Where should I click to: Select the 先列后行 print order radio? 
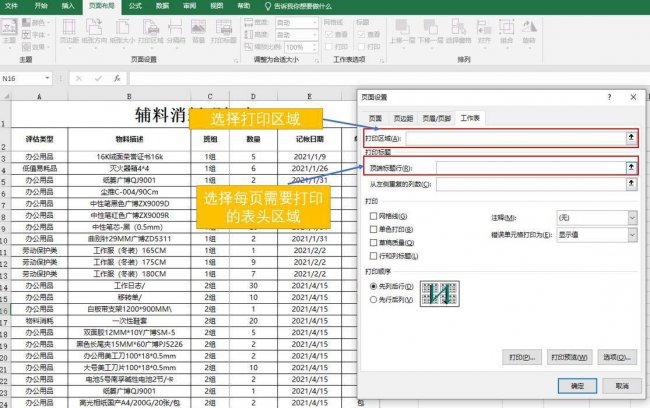[373, 286]
